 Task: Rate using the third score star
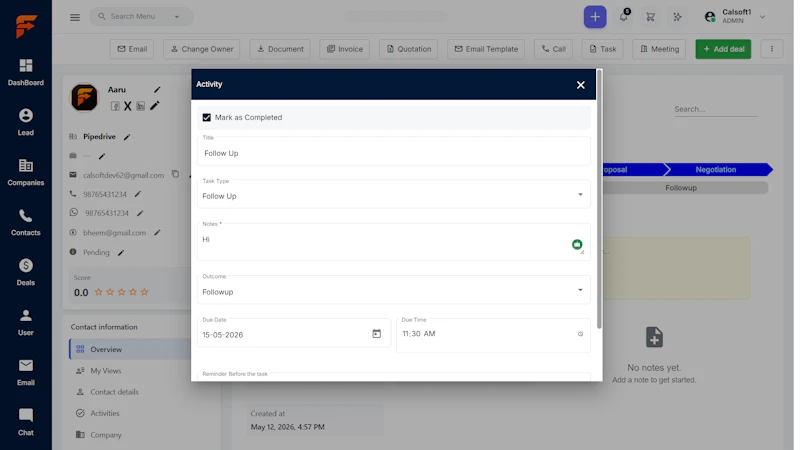click(121, 292)
